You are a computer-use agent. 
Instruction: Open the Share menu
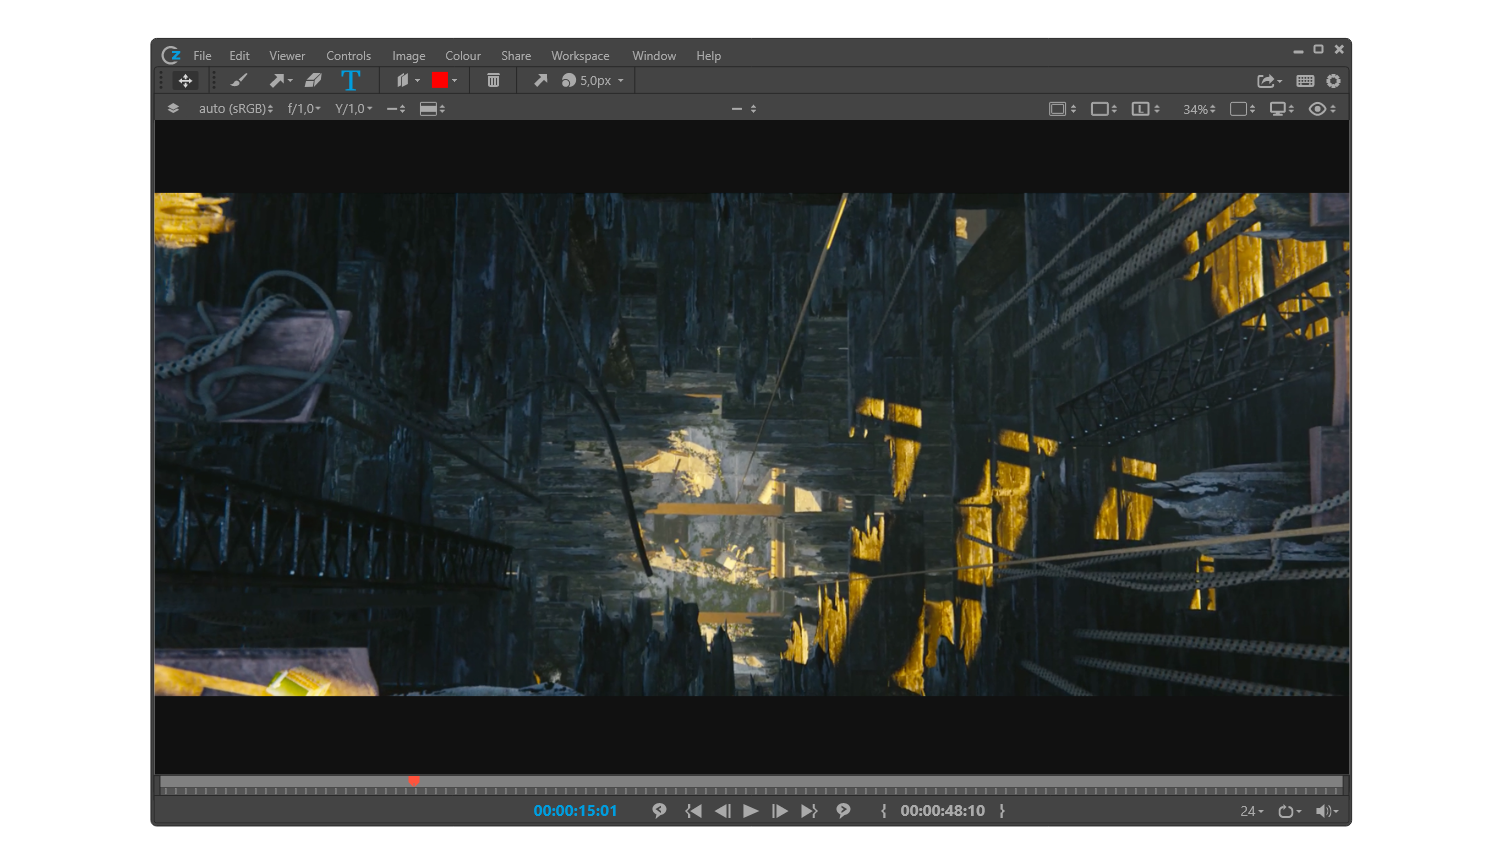[x=516, y=56]
